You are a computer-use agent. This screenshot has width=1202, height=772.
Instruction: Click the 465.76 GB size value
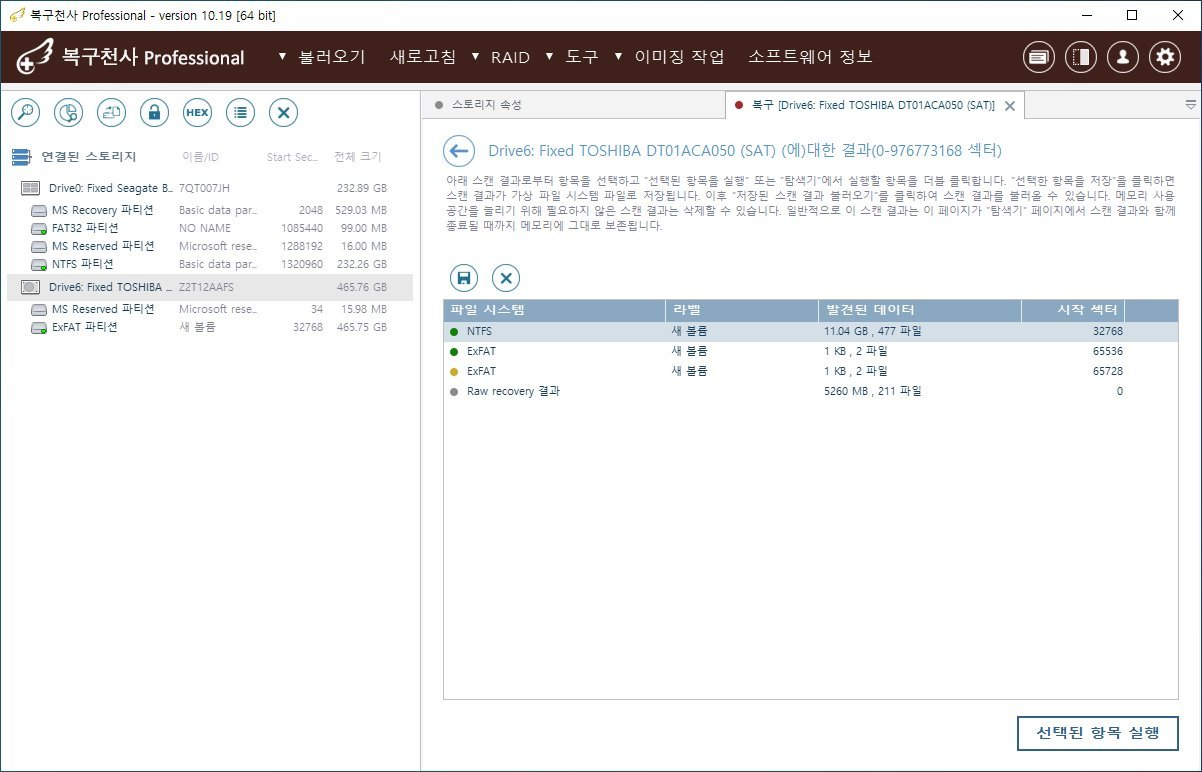360,287
